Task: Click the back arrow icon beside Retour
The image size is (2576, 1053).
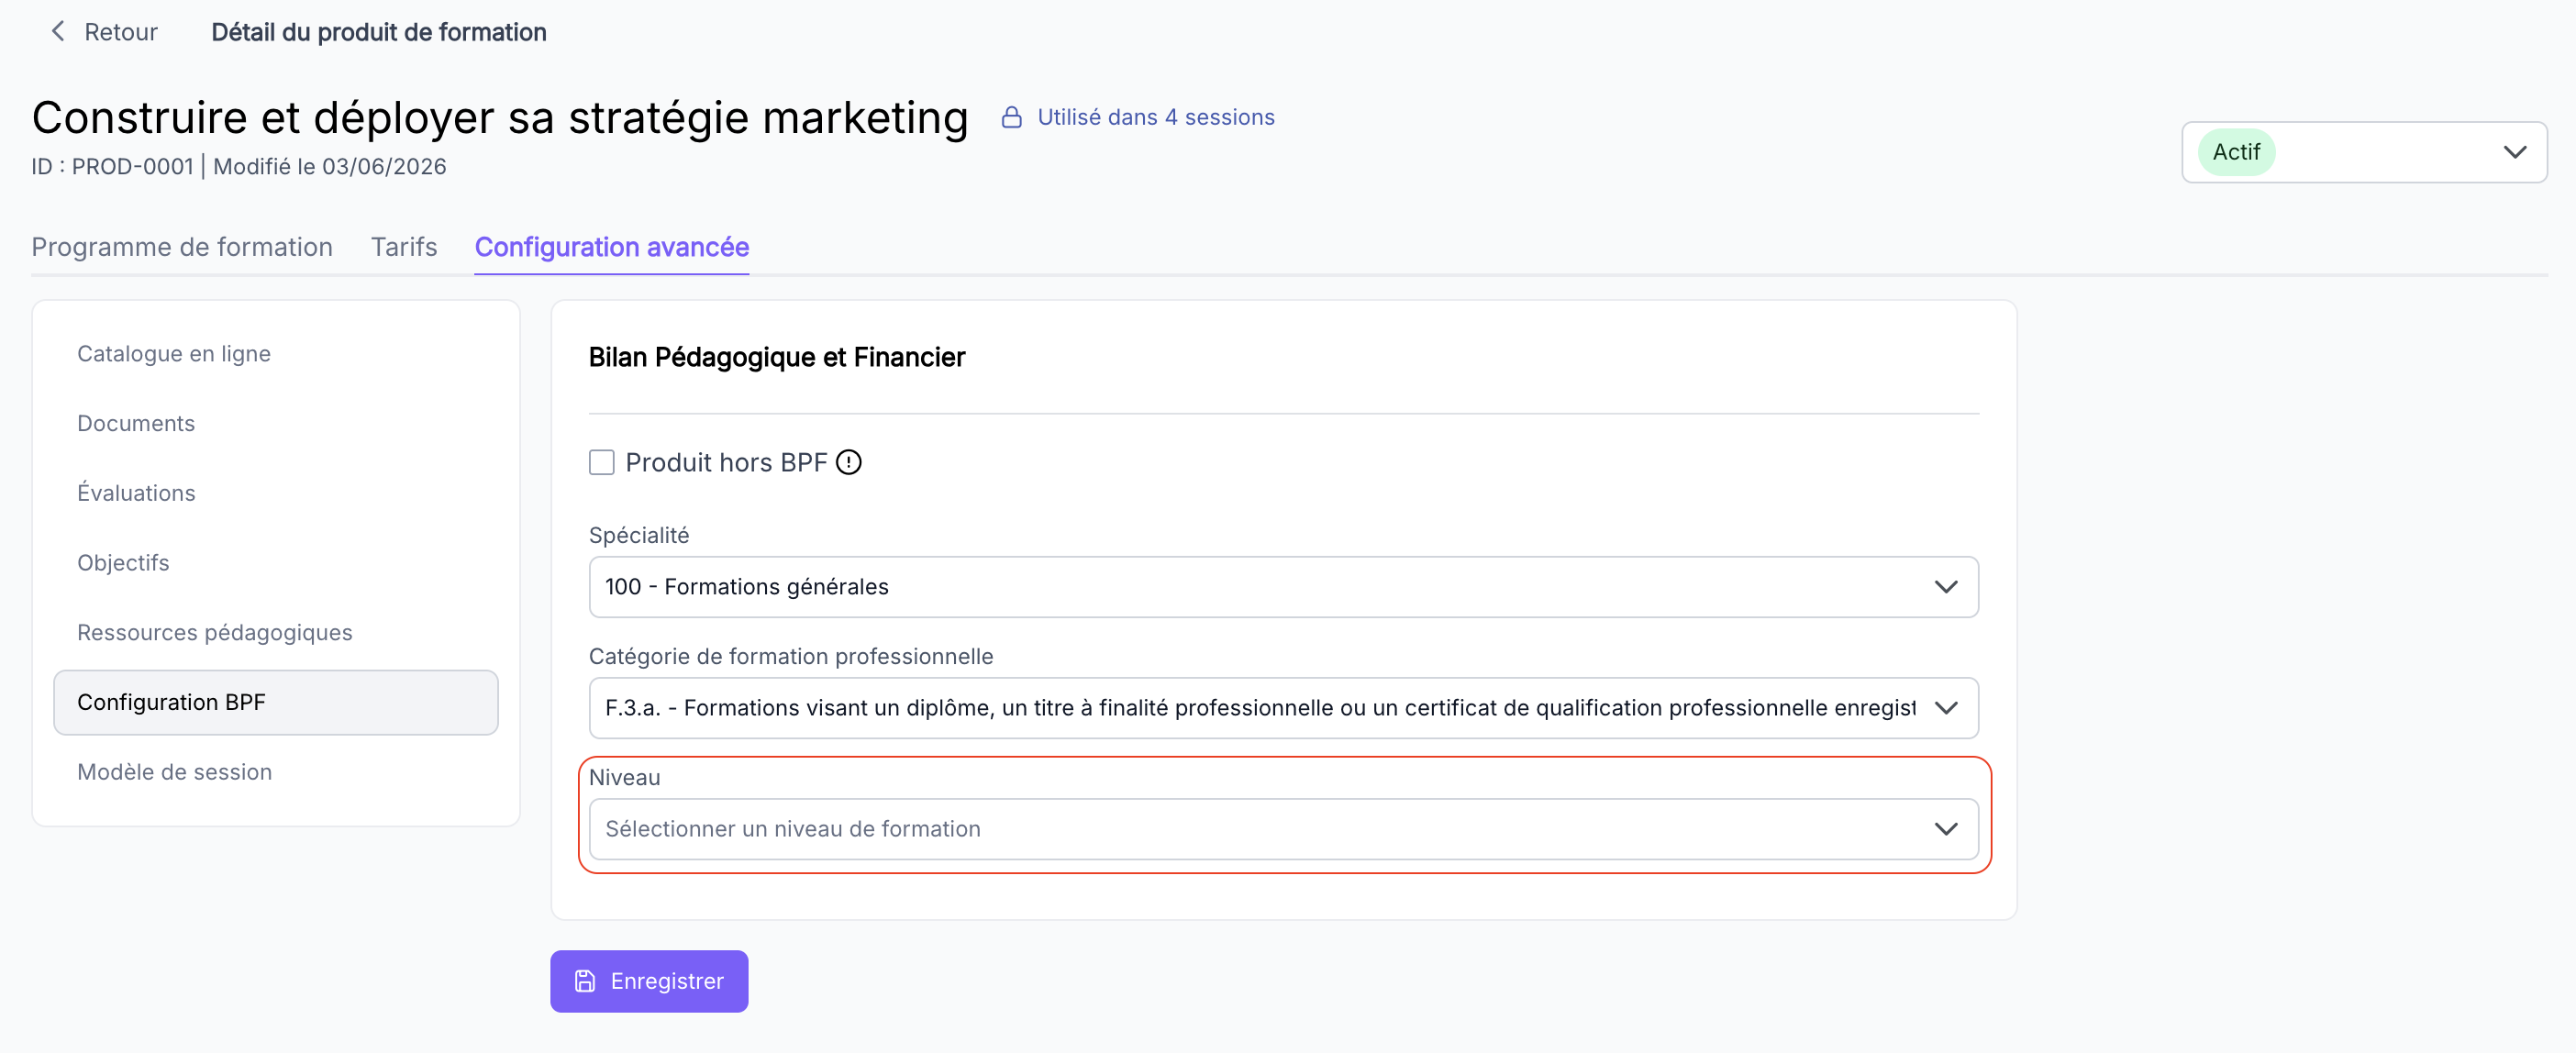Action: [58, 32]
